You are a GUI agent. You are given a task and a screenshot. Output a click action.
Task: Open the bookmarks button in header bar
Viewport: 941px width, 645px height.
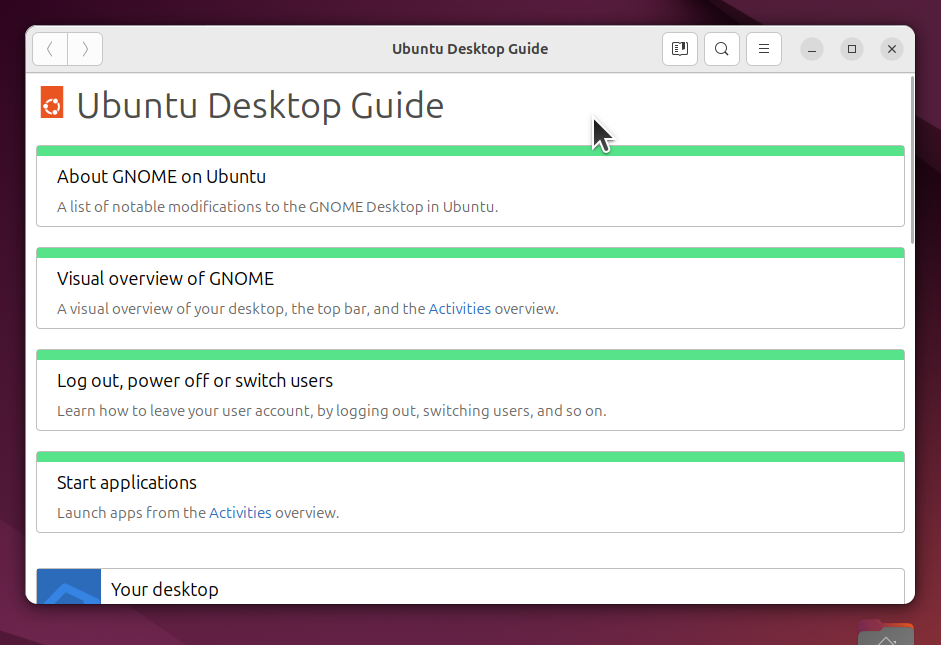tap(680, 49)
